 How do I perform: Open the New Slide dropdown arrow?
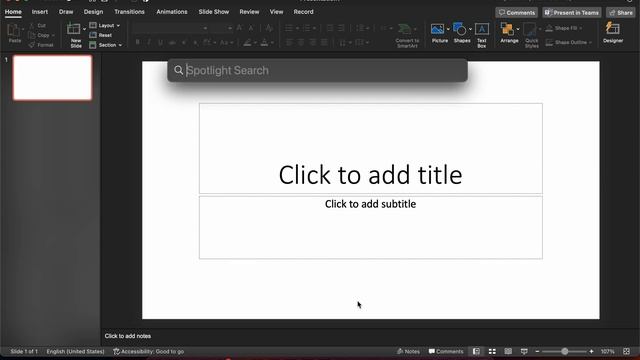[84, 29]
